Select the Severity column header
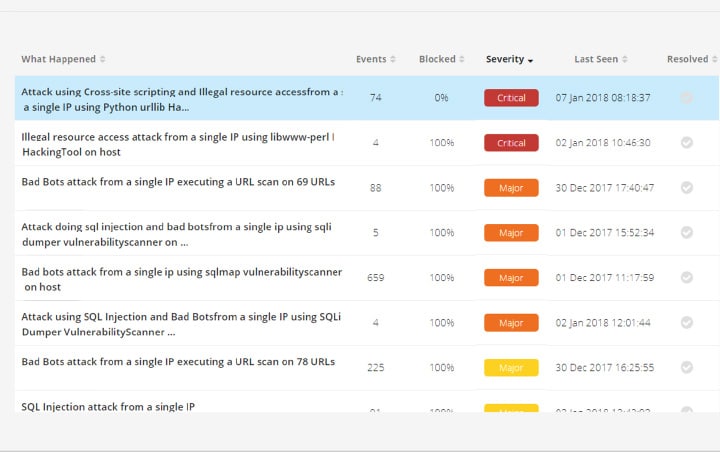Viewport: 720px width, 460px height. (504, 60)
